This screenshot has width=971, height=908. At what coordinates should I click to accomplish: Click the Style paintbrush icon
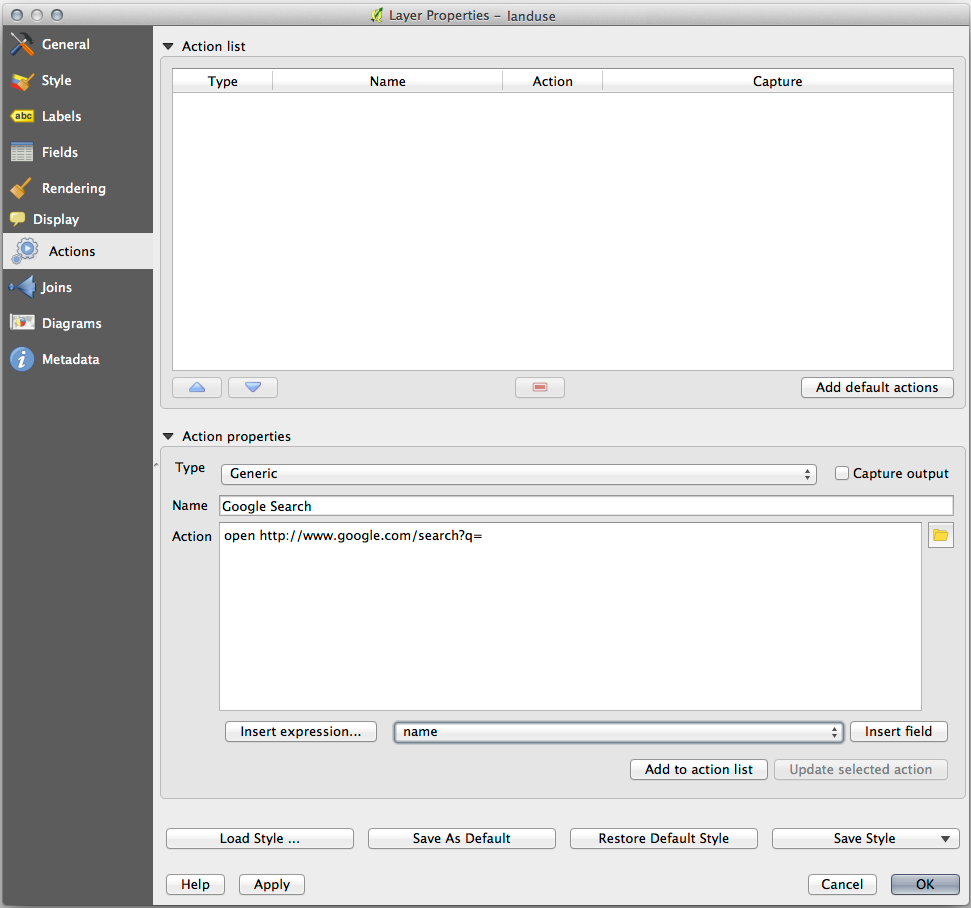click(22, 81)
